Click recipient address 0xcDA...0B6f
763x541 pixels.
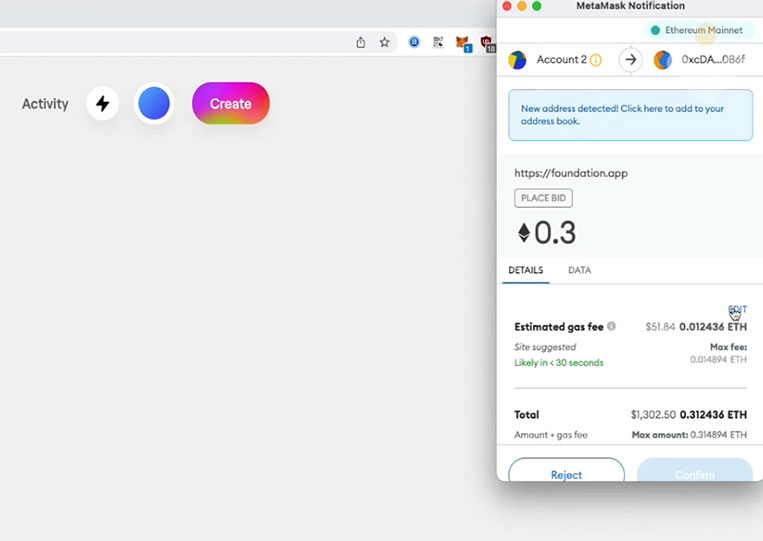pos(713,59)
